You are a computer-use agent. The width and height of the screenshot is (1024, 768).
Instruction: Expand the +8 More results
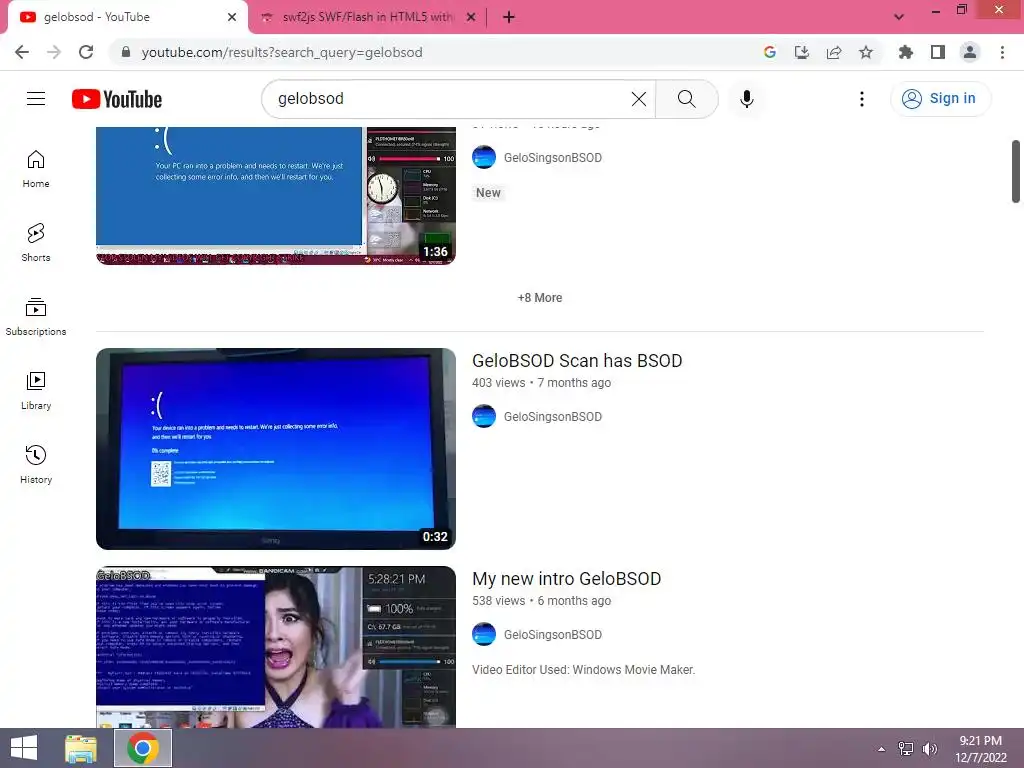pos(540,298)
